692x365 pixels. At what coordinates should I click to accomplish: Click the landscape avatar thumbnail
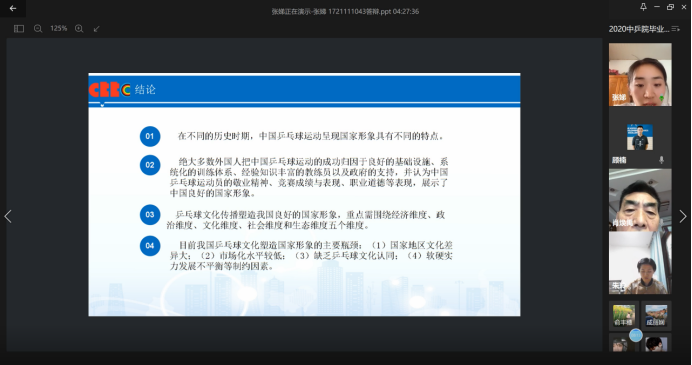[656, 316]
